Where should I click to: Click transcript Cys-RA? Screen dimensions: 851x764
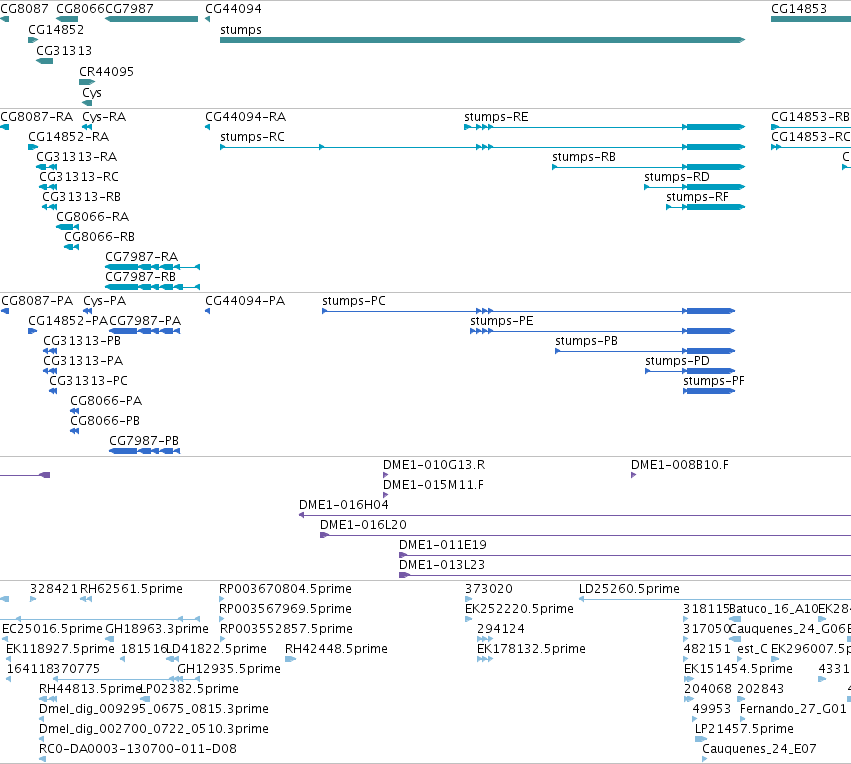87,128
